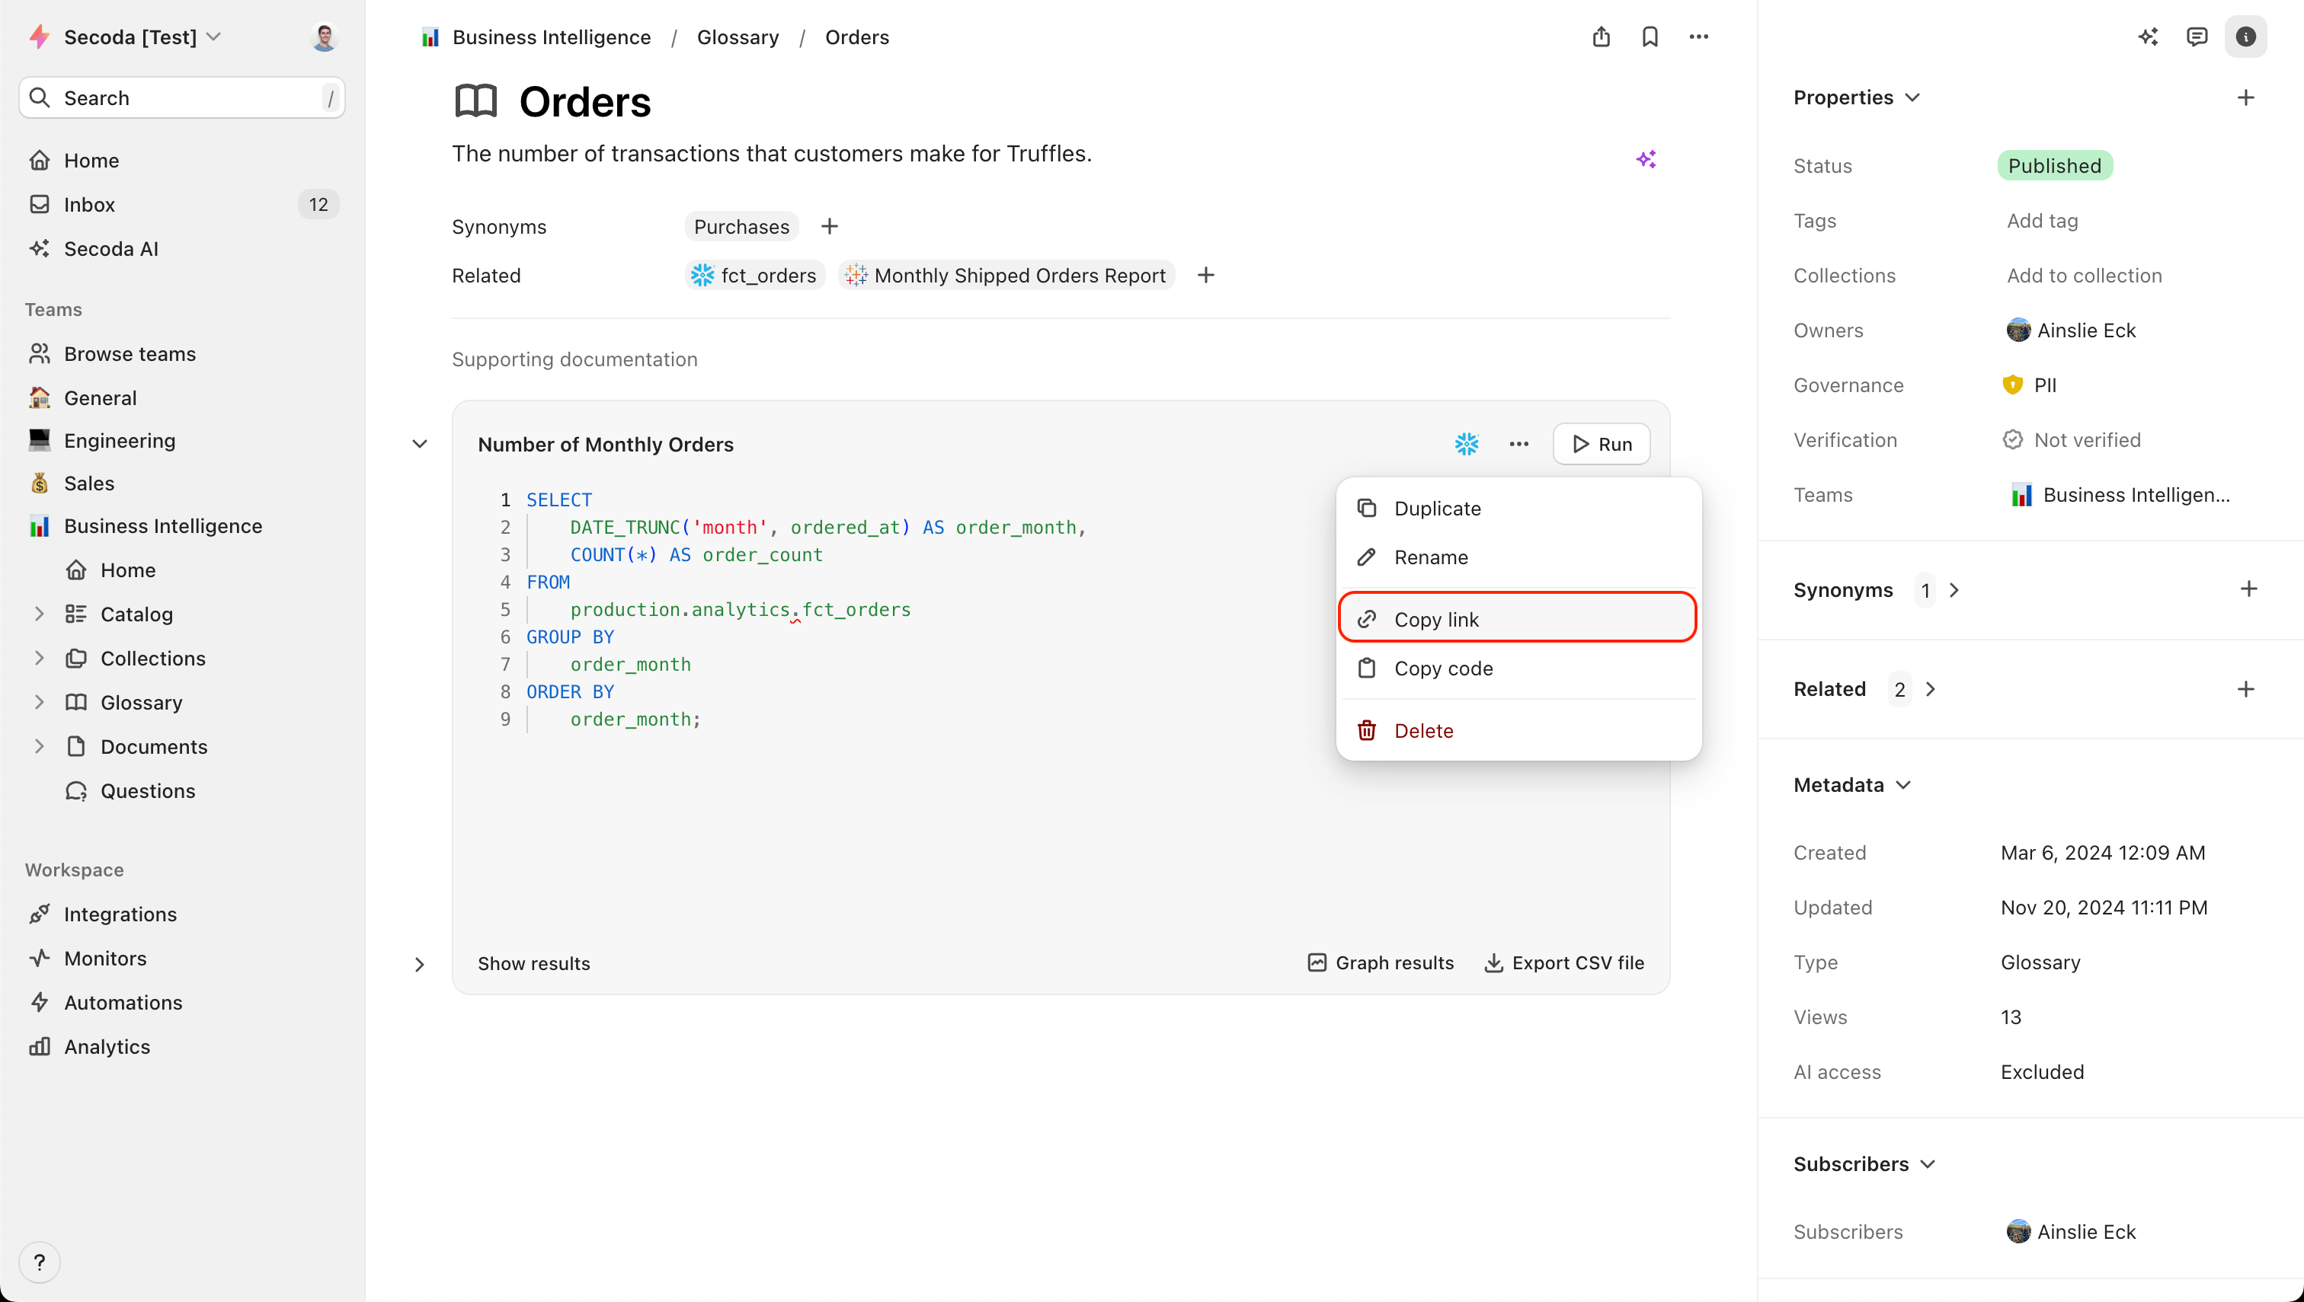Open the Secoda AI sparkle panel icon
Viewport: 2304px width, 1302px height.
click(2148, 37)
